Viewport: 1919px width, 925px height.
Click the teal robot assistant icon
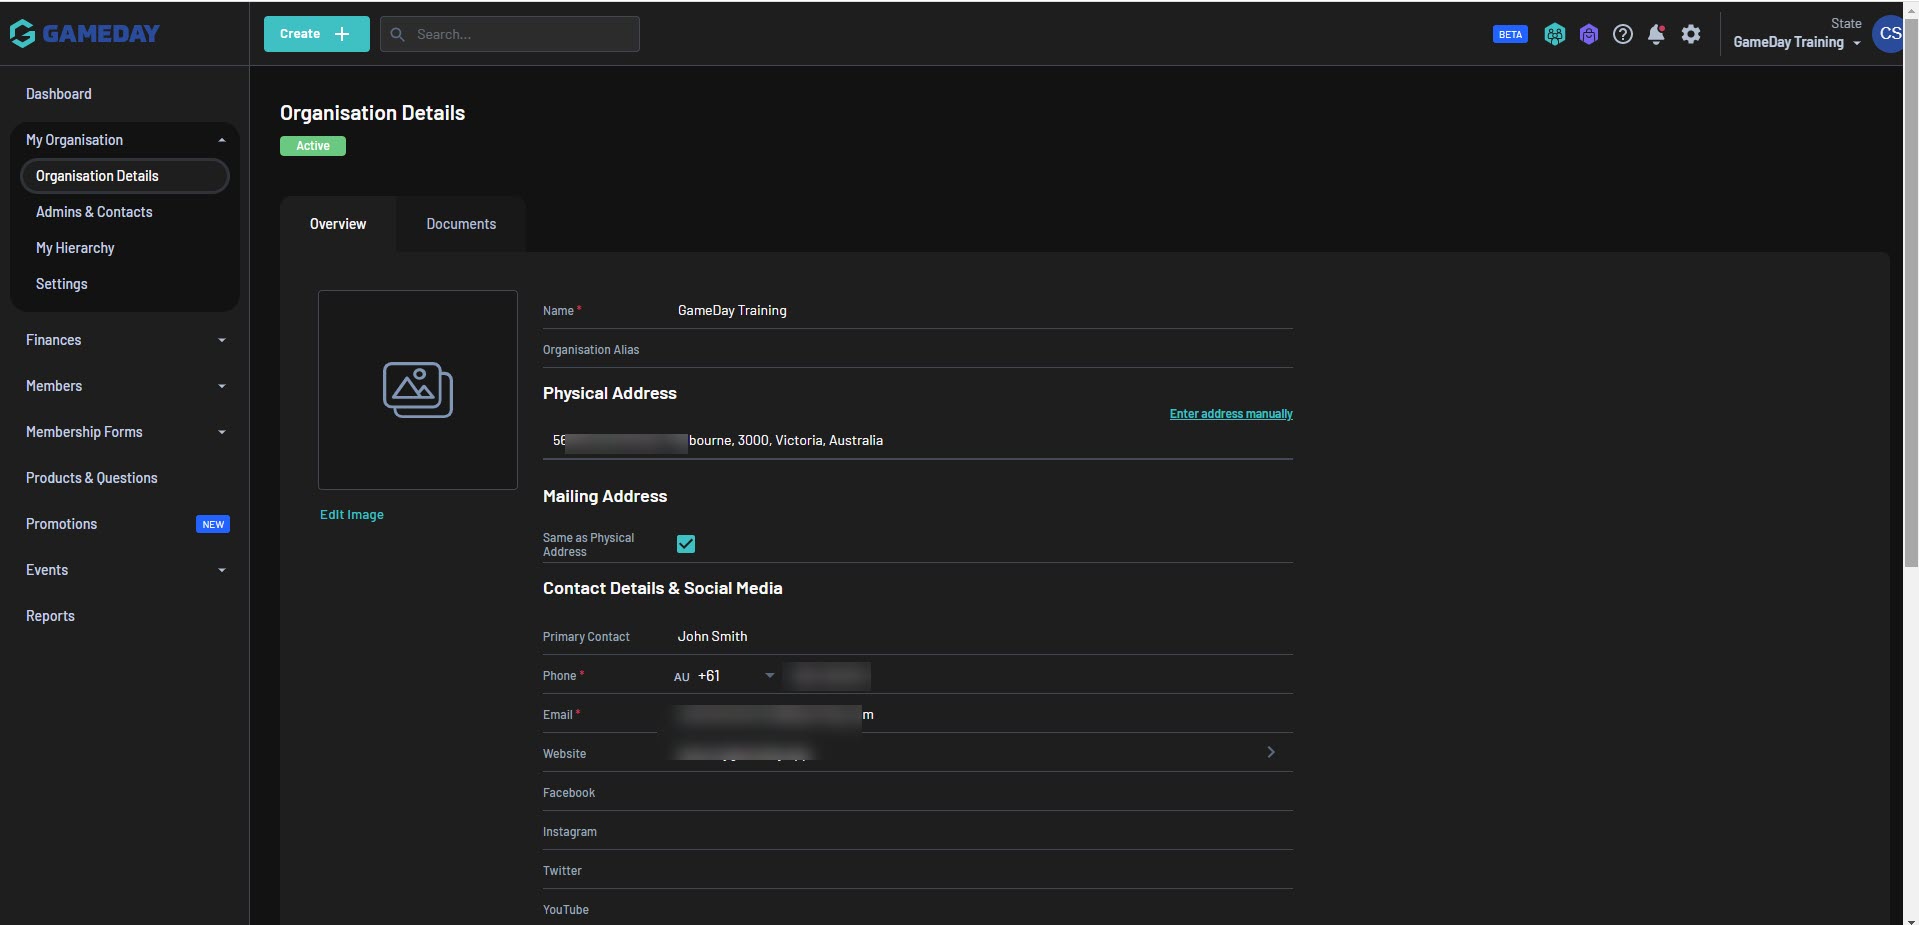pos(1554,34)
